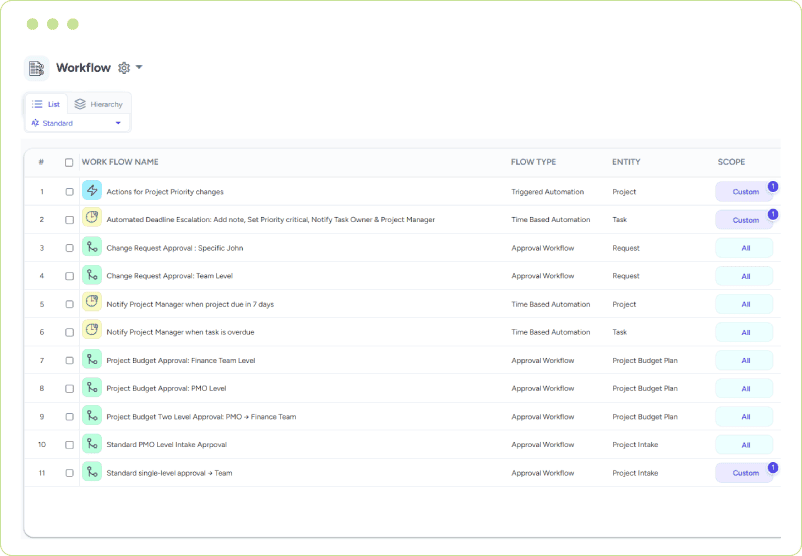The image size is (802, 556).
Task: Tick checkbox for task is overdue row
Action: coord(70,332)
